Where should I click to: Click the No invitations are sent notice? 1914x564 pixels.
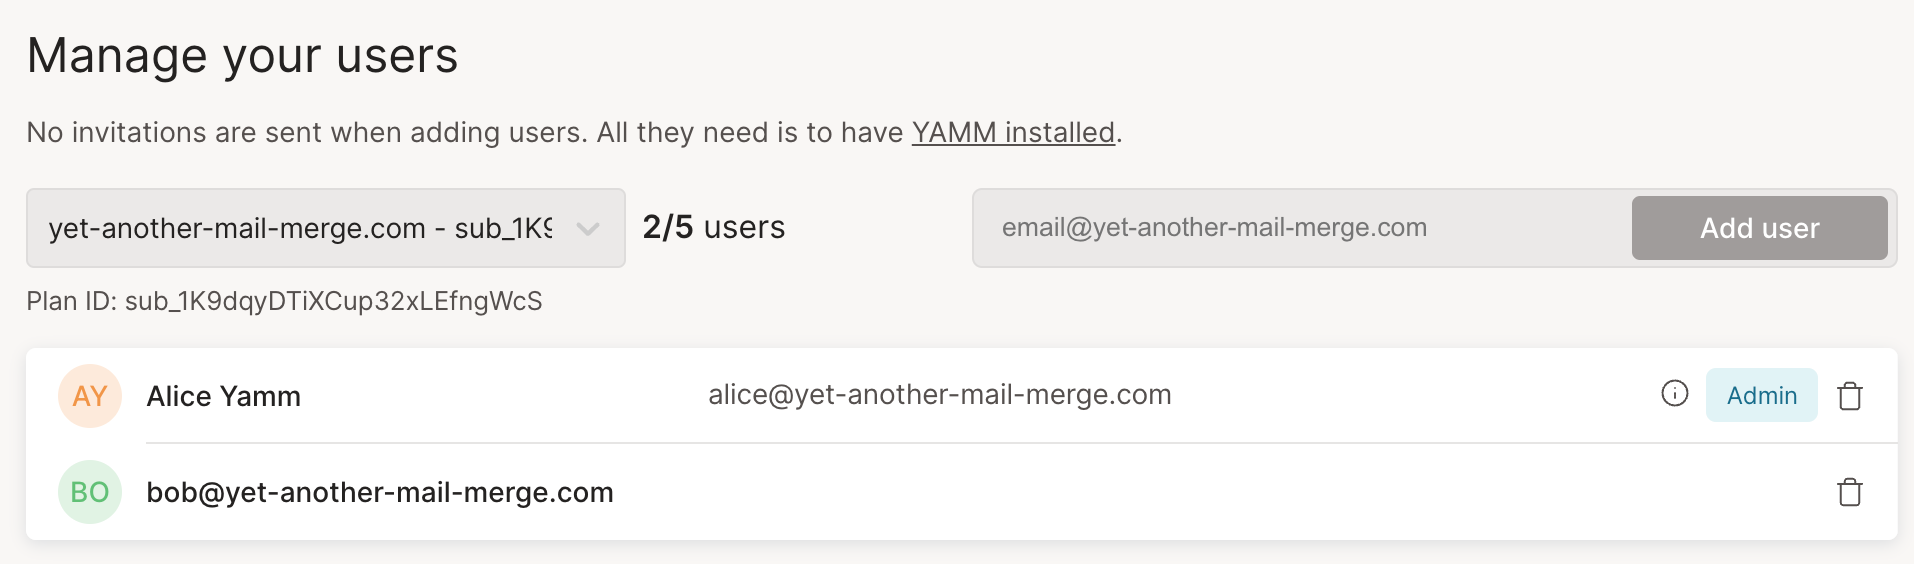460,133
